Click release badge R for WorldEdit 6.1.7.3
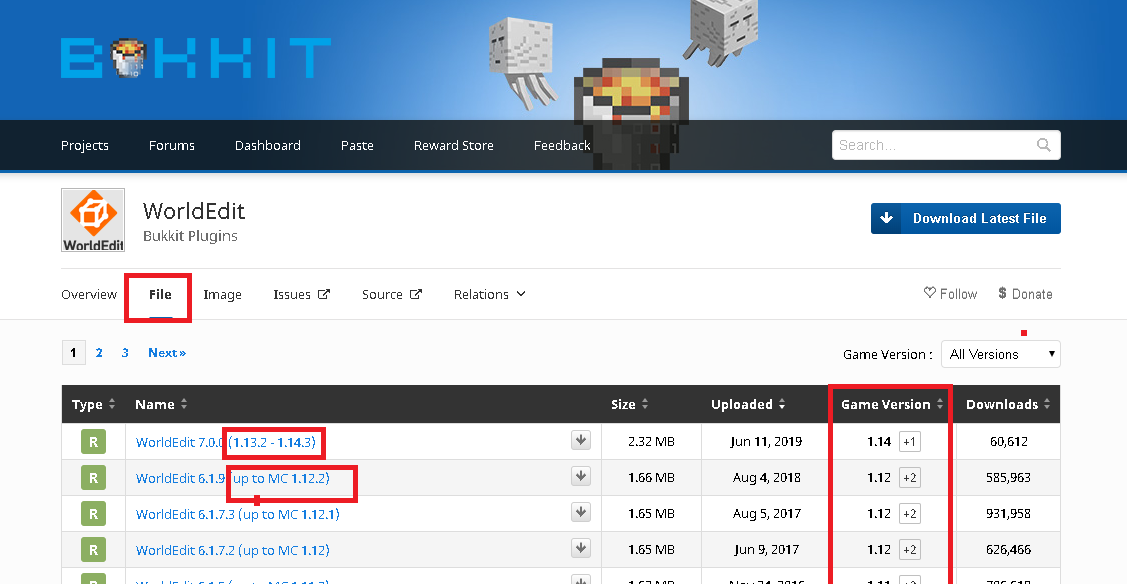Screen dimensions: 1127x584 pyautogui.click(x=93, y=514)
